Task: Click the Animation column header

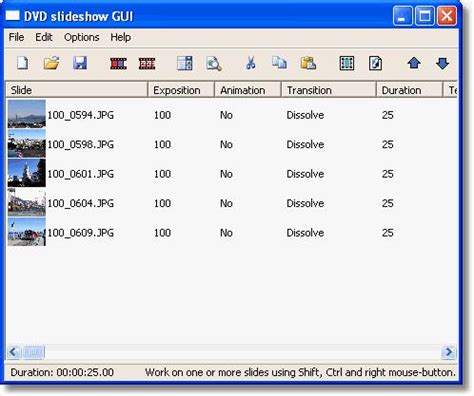Action: coord(248,90)
